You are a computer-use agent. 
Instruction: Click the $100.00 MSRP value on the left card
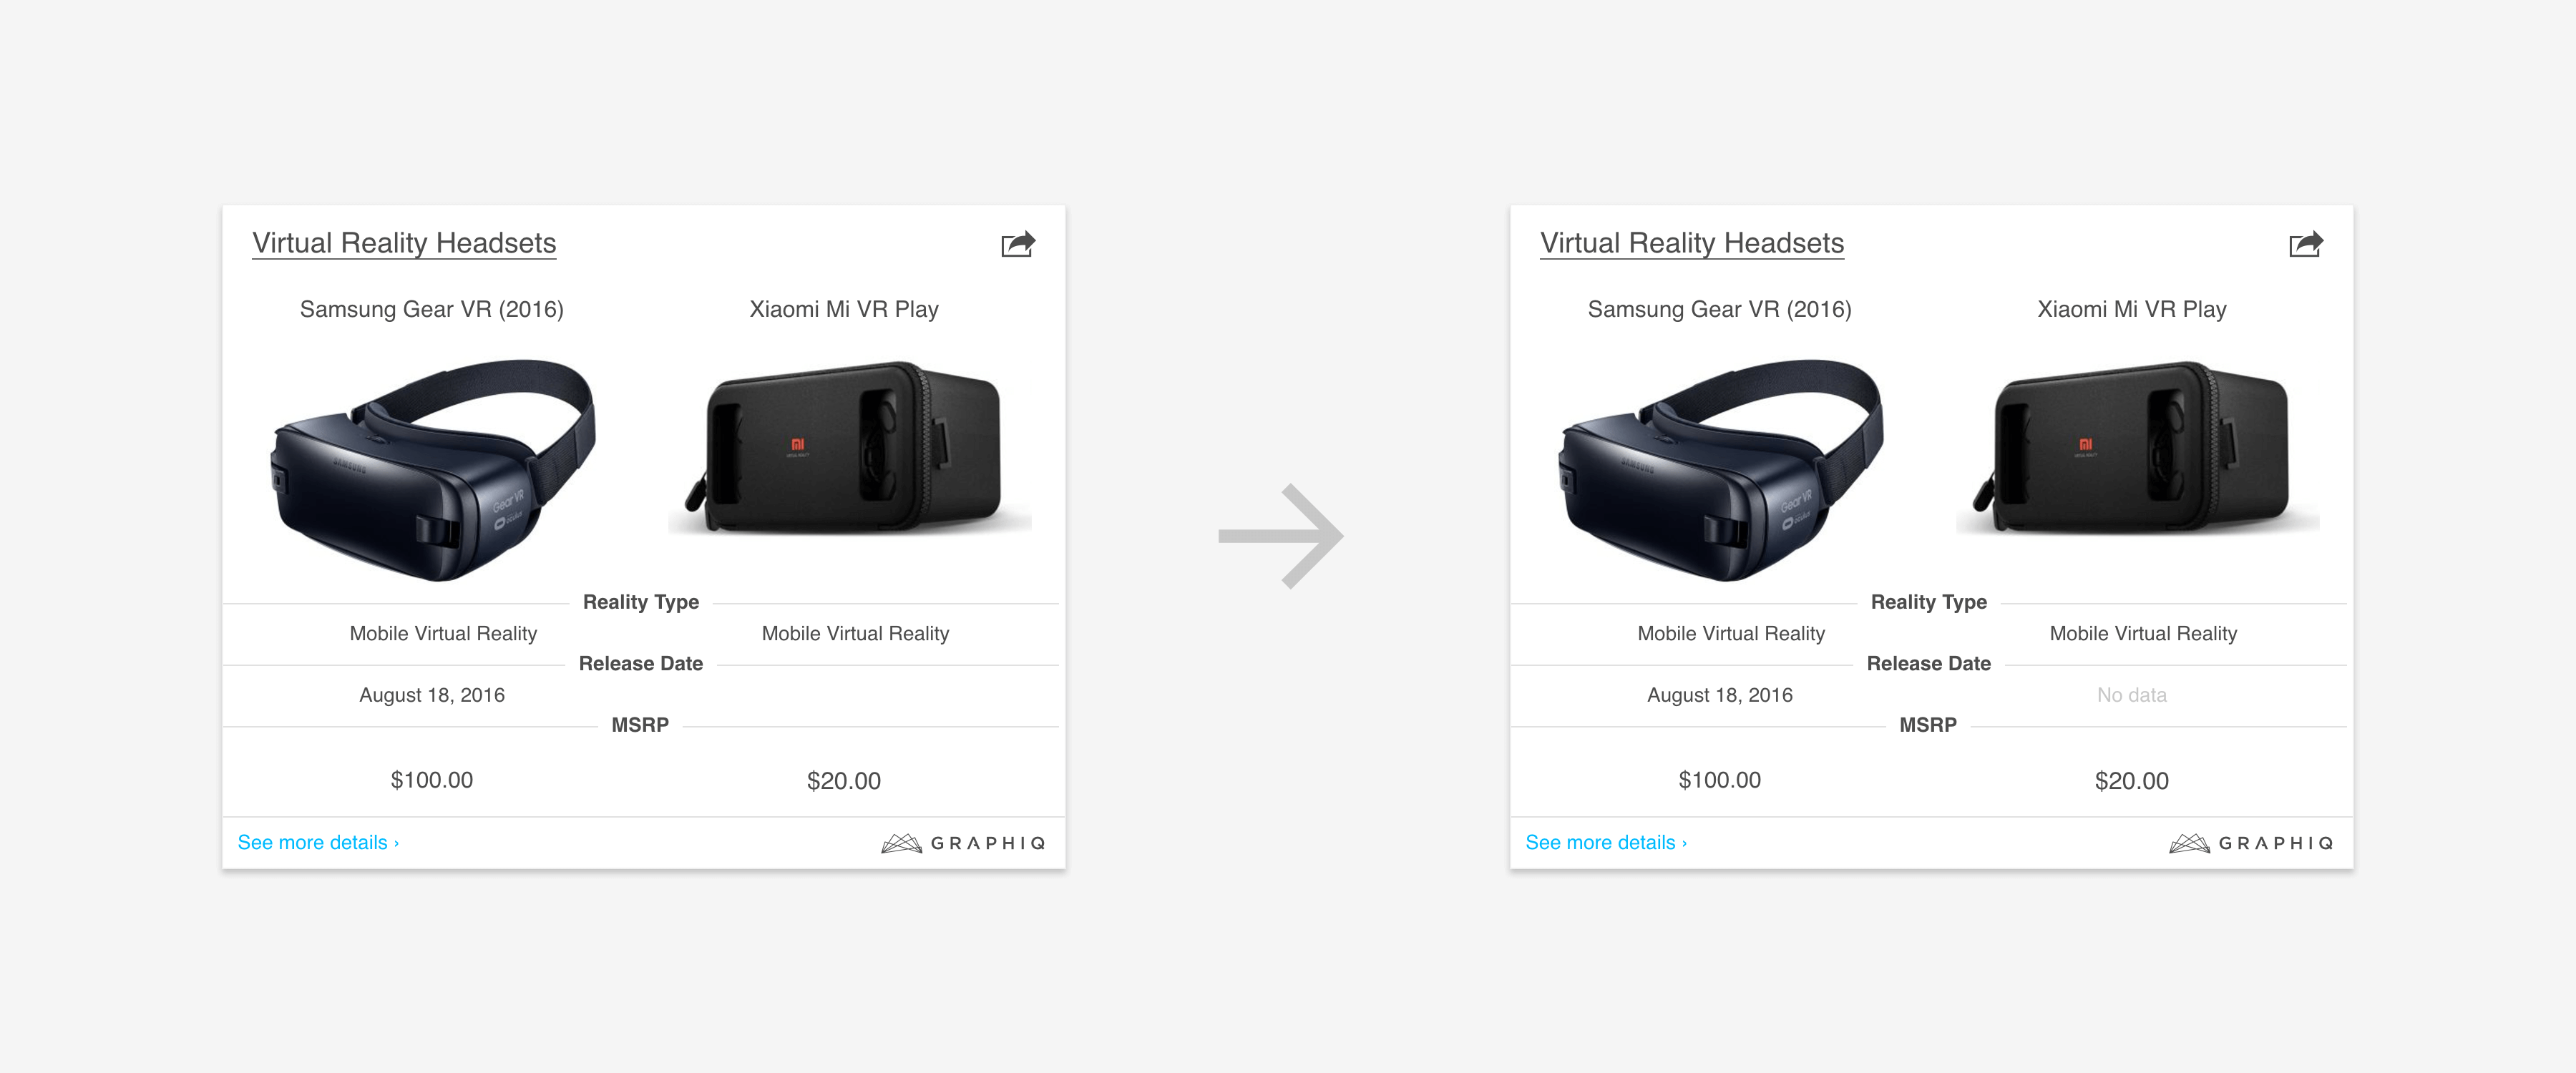pos(432,780)
